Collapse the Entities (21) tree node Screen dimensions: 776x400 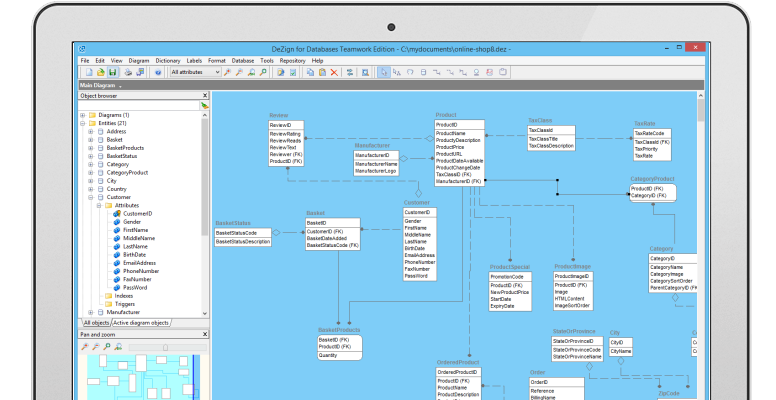point(83,123)
